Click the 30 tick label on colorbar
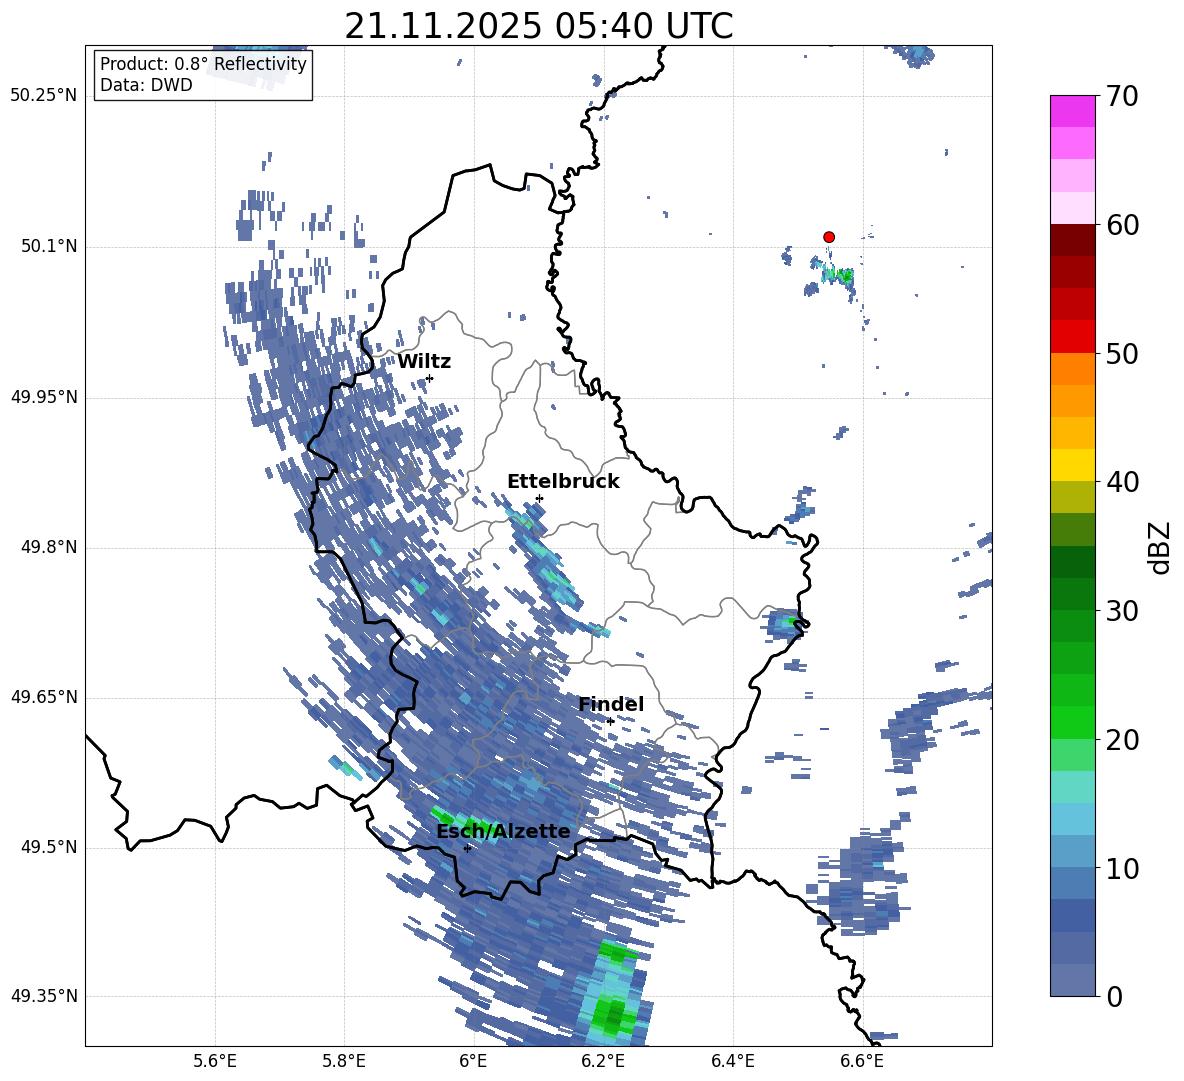 tap(1122, 611)
